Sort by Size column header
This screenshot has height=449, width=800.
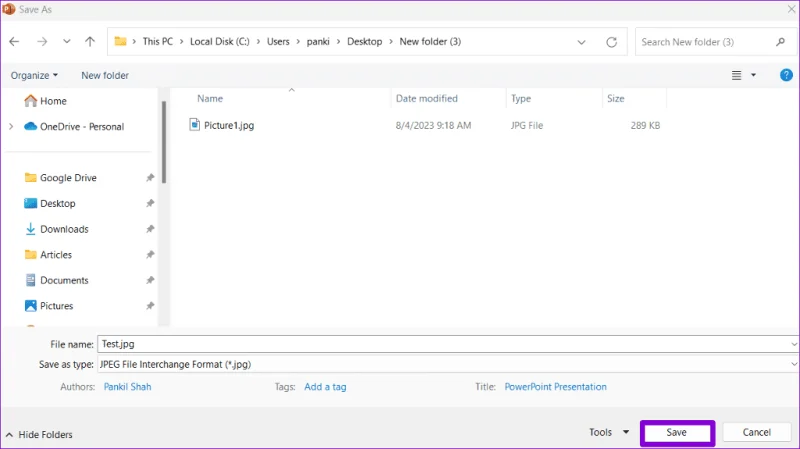616,98
